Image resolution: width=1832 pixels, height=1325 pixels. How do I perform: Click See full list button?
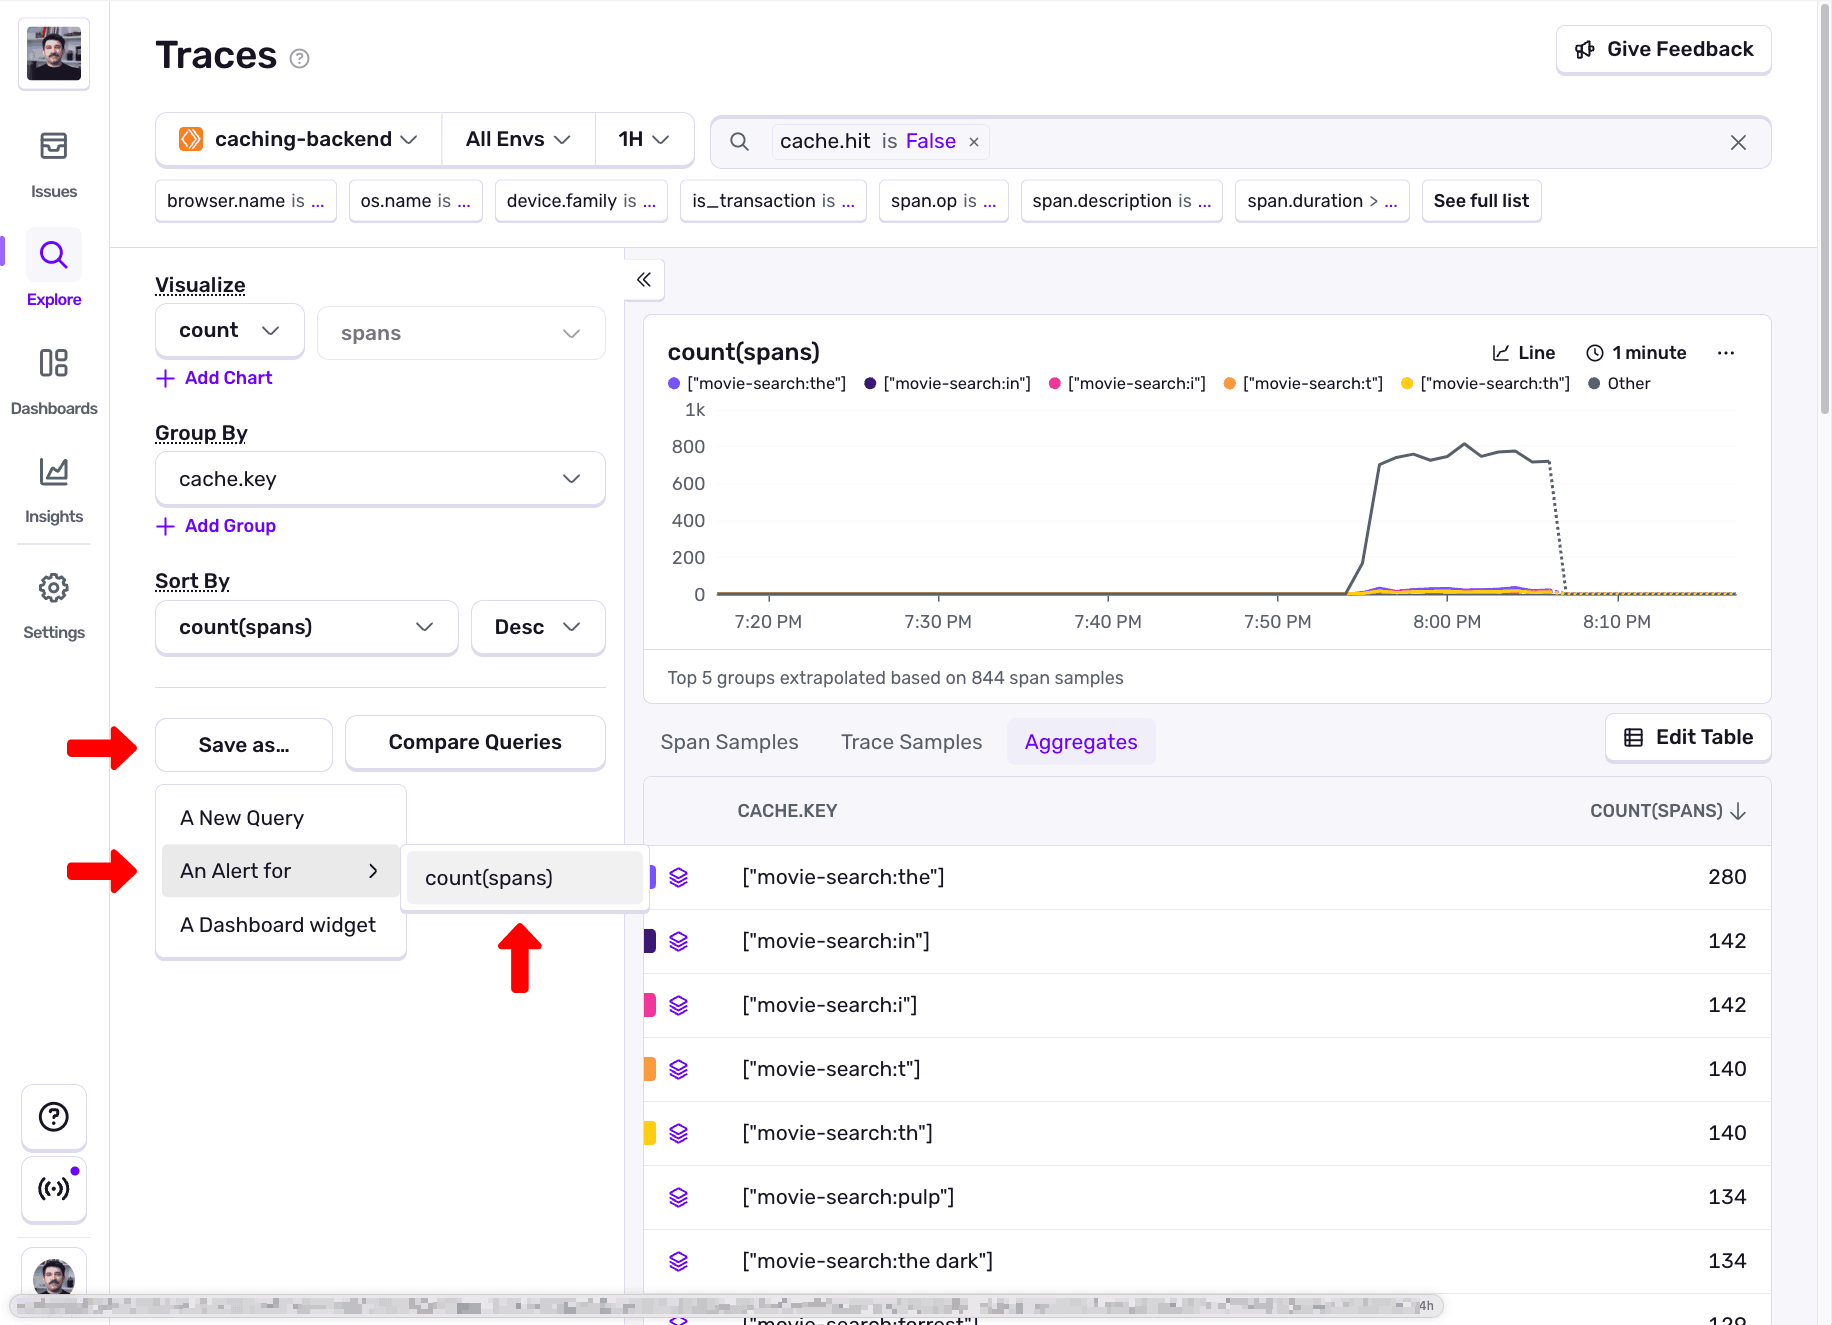pos(1481,201)
